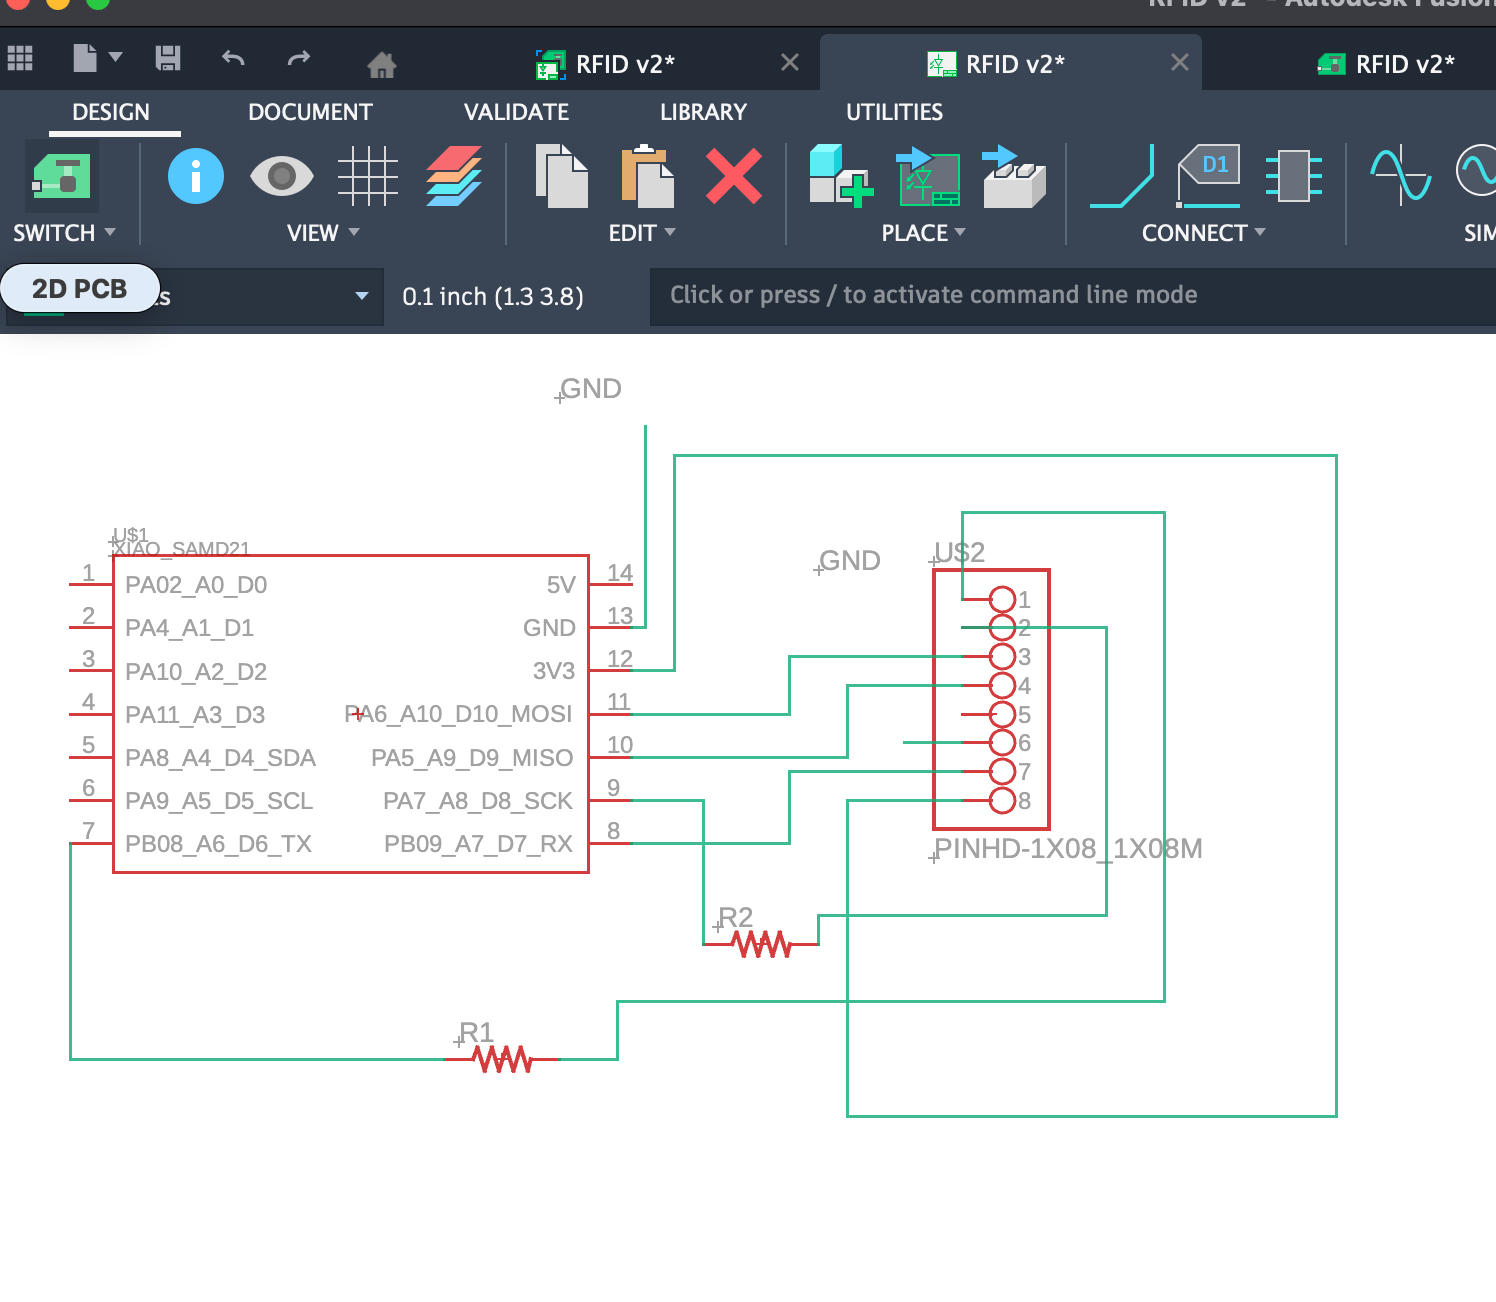Image resolution: width=1496 pixels, height=1302 pixels.
Task: Close the first RFID v2 document tab
Action: 790,63
